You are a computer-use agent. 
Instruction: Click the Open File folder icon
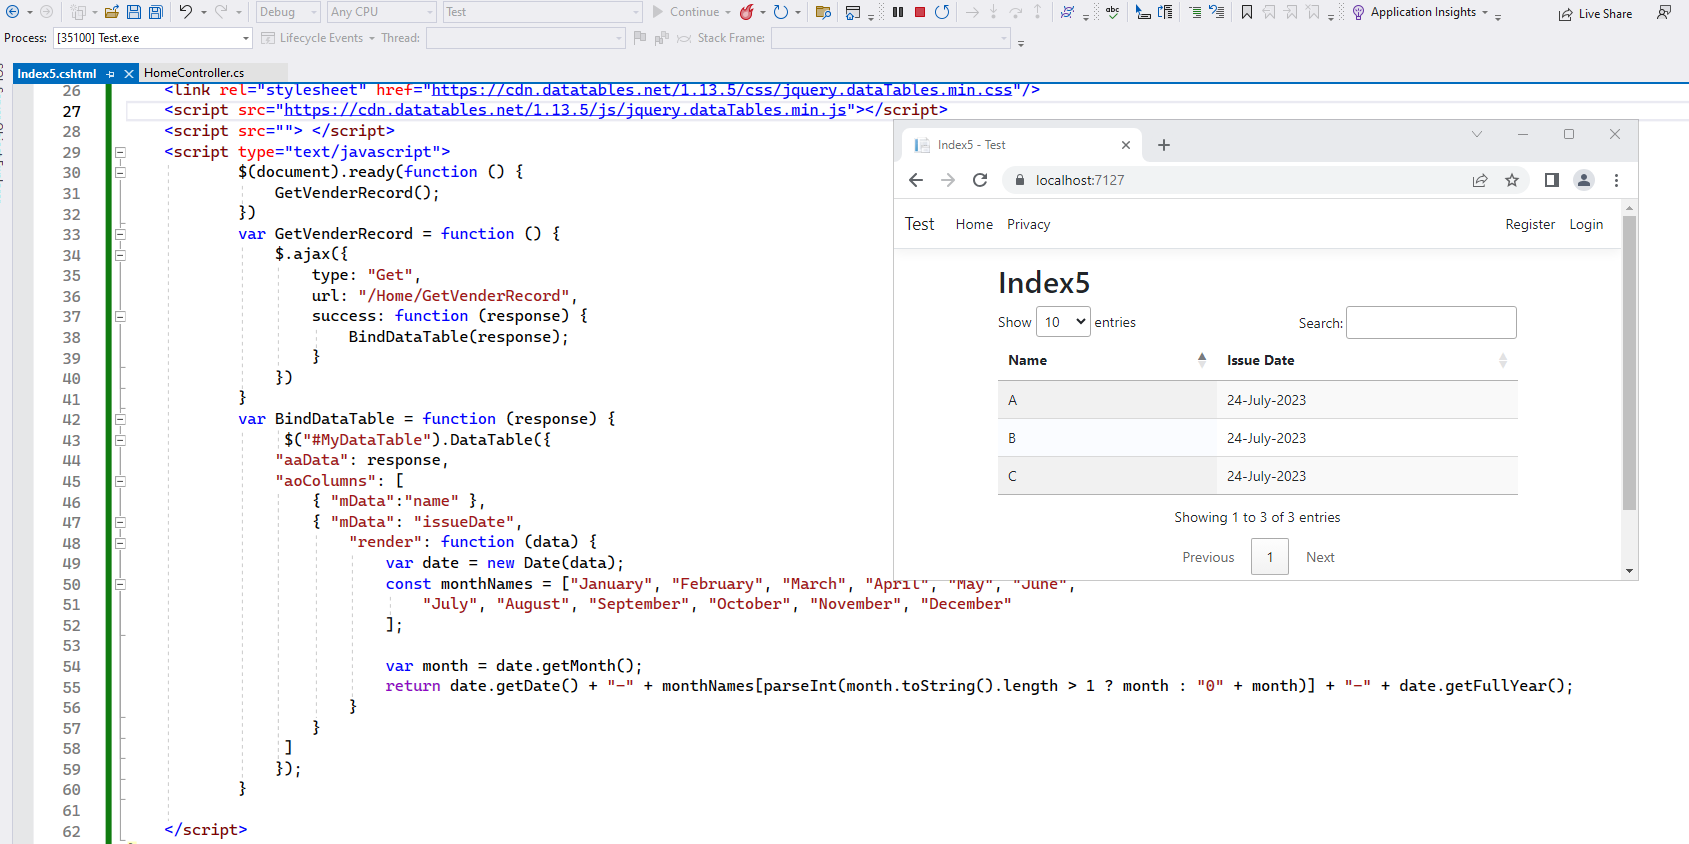point(112,12)
